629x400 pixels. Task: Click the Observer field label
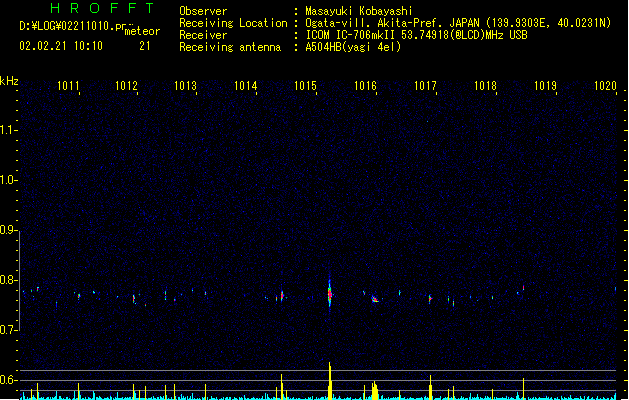point(203,11)
